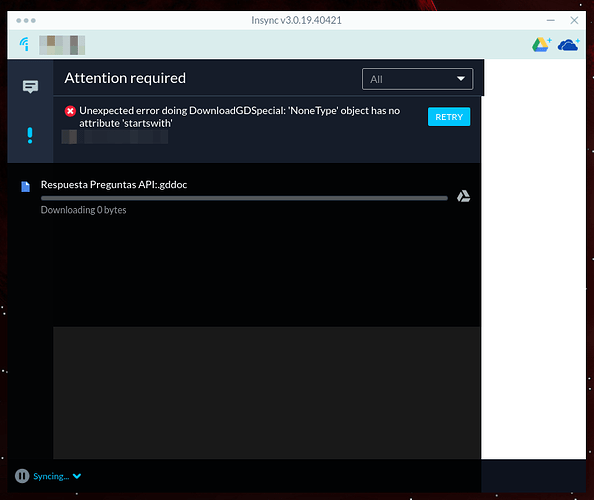
Task: Close the Insync window
Action: 574,20
